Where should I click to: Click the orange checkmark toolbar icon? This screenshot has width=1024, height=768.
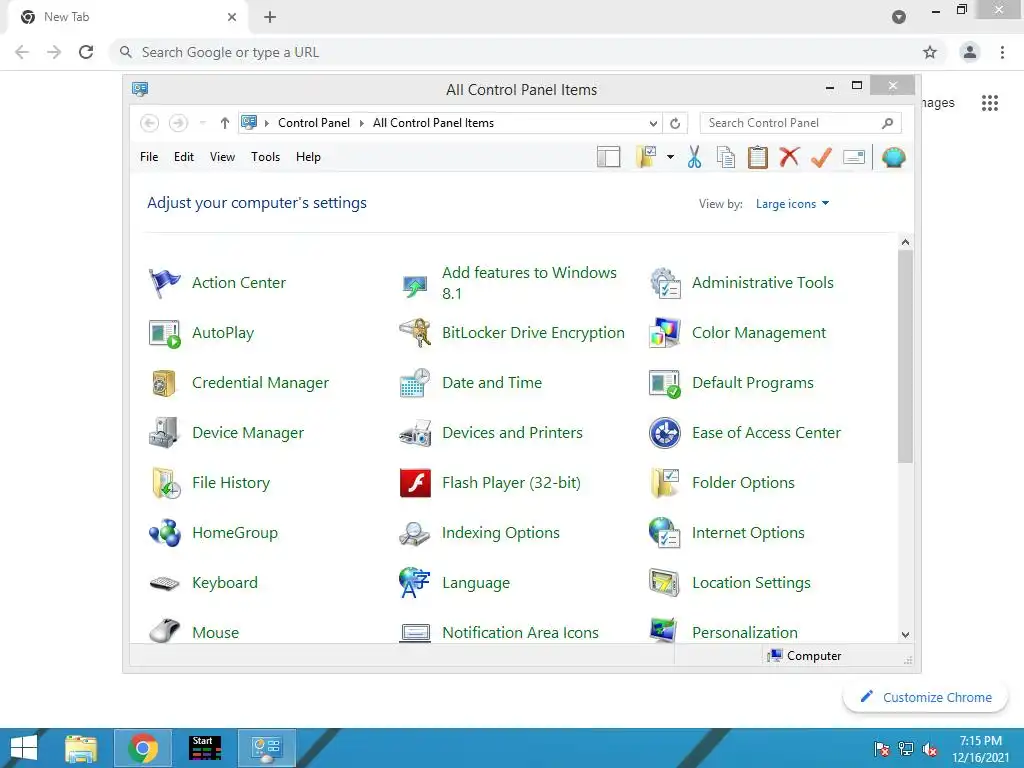(x=822, y=157)
